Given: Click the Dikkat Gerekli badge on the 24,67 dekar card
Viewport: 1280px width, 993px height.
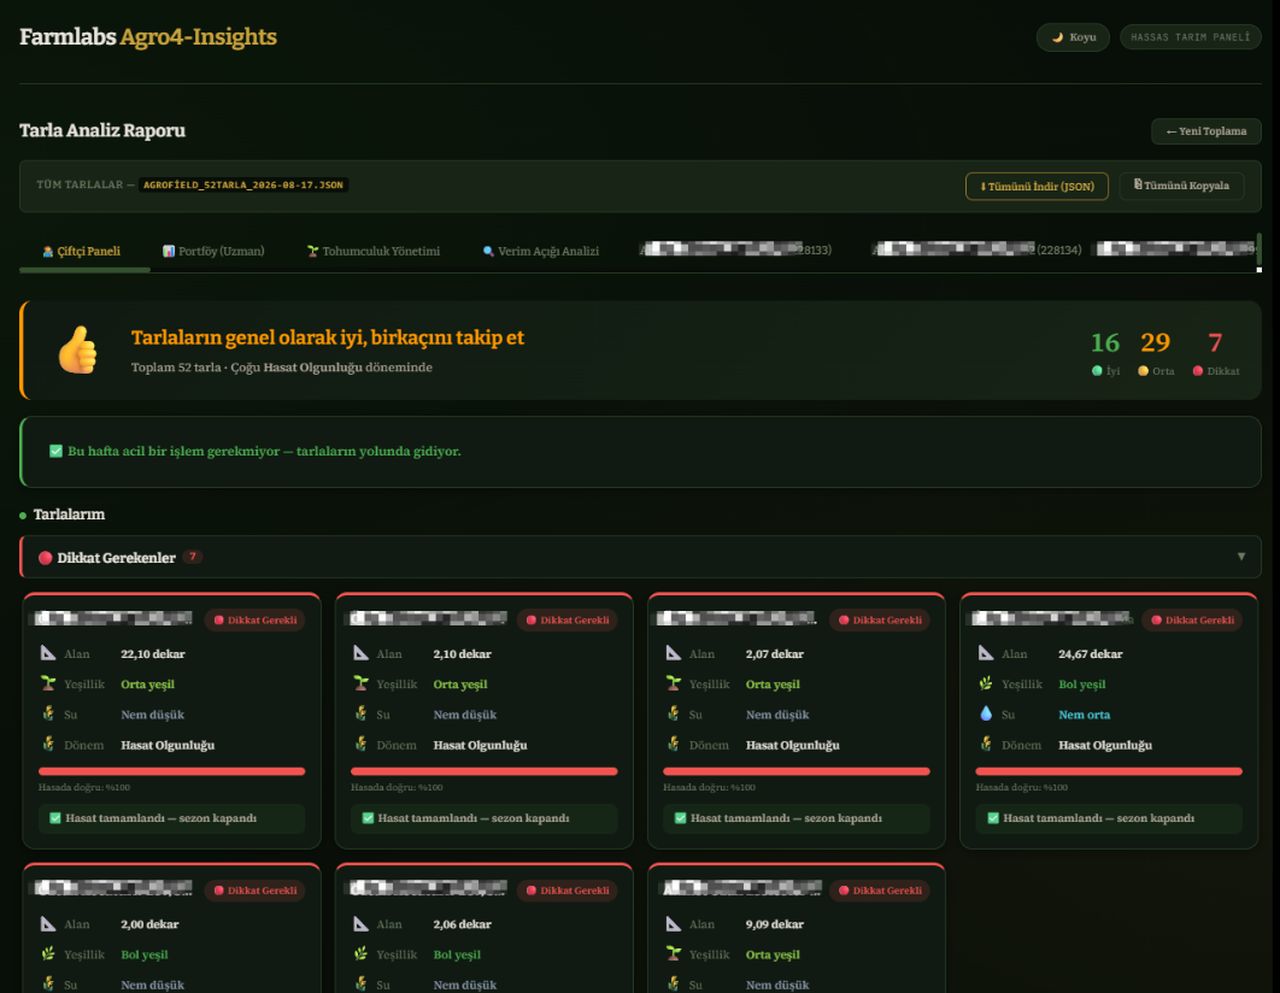Looking at the screenshot, I should [x=1193, y=620].
